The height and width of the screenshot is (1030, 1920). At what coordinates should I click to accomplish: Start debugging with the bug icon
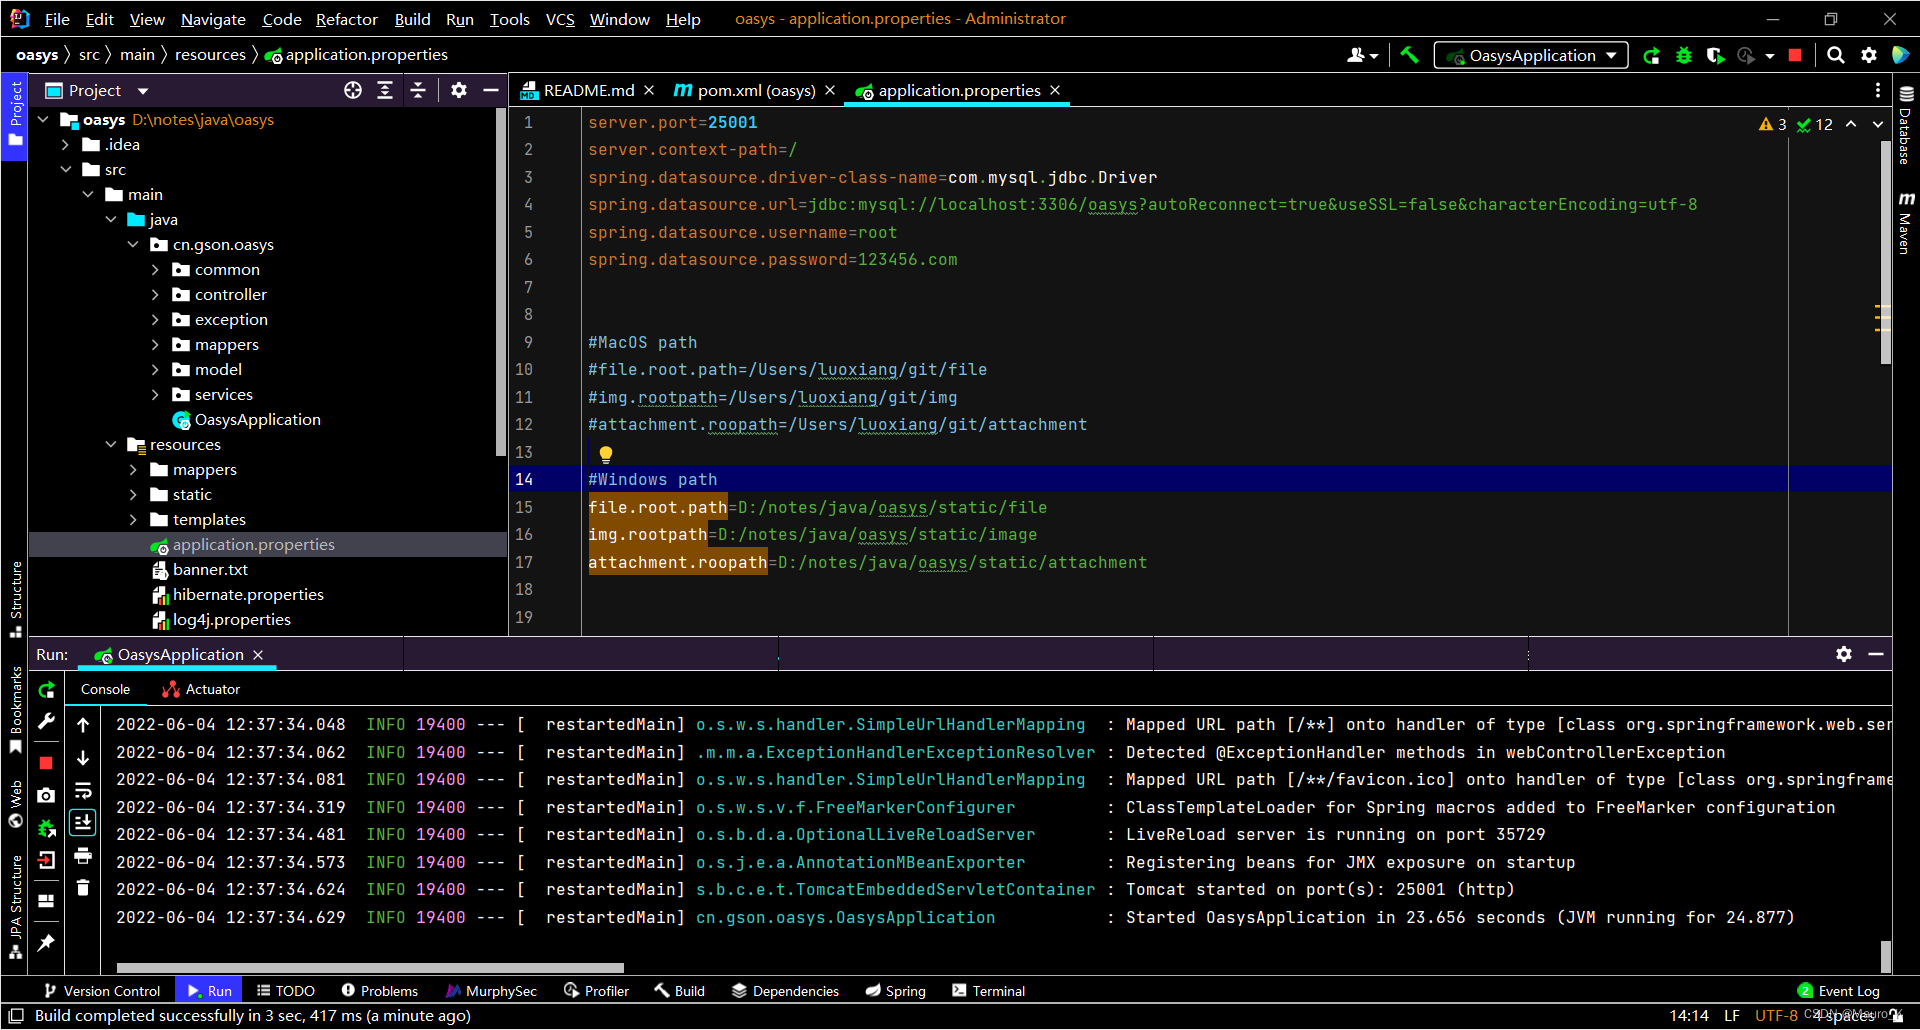click(1685, 55)
